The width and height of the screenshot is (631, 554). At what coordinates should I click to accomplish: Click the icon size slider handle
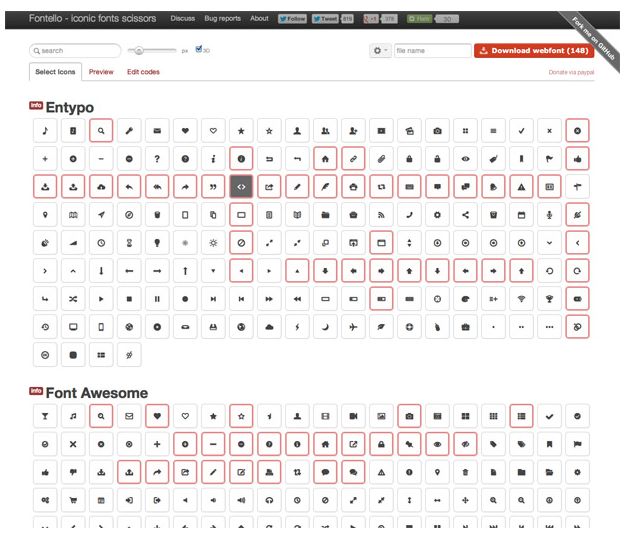139,51
